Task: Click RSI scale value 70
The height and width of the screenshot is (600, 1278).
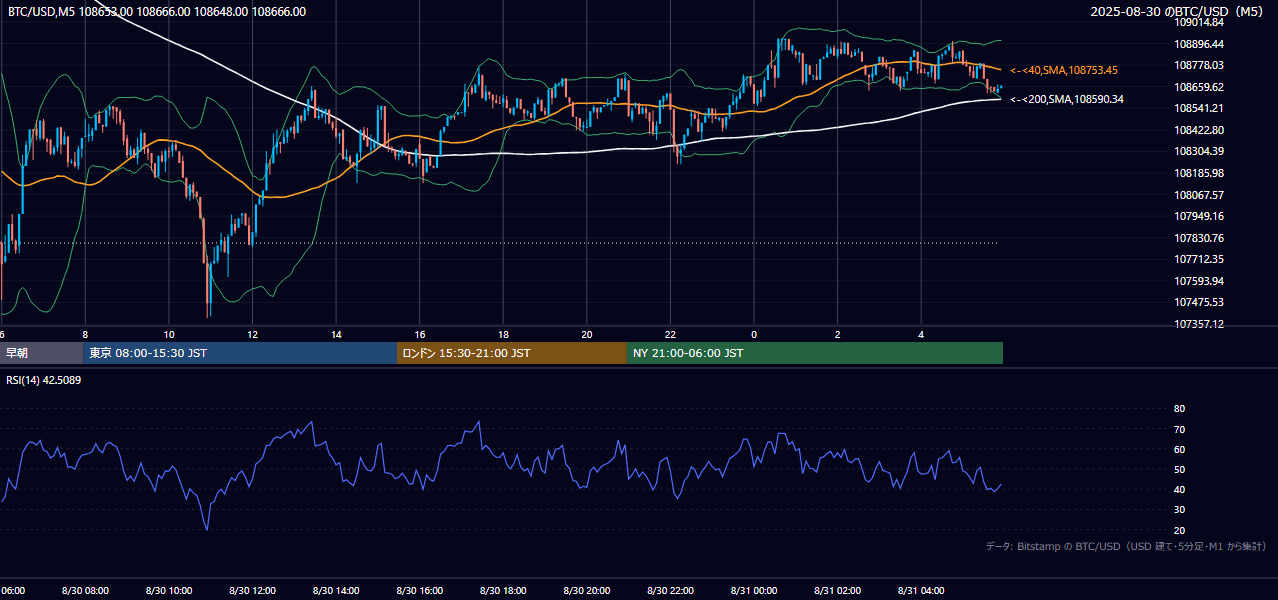Action: 1179,429
